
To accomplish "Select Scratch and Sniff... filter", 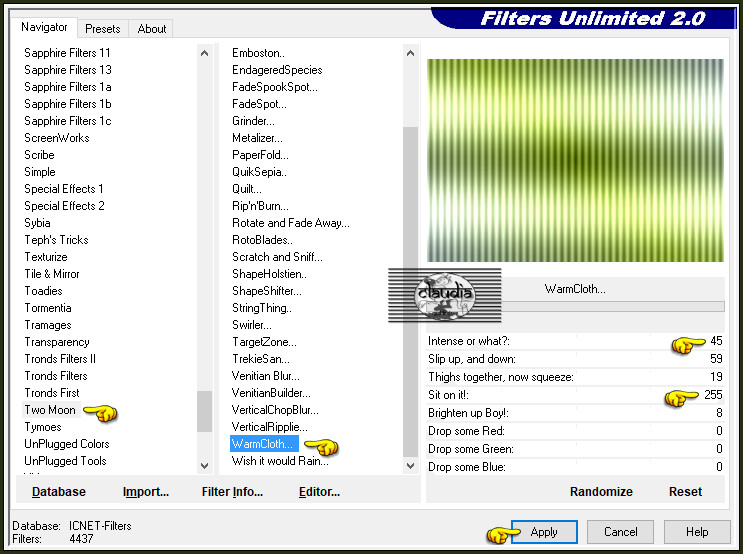I will click(277, 257).
